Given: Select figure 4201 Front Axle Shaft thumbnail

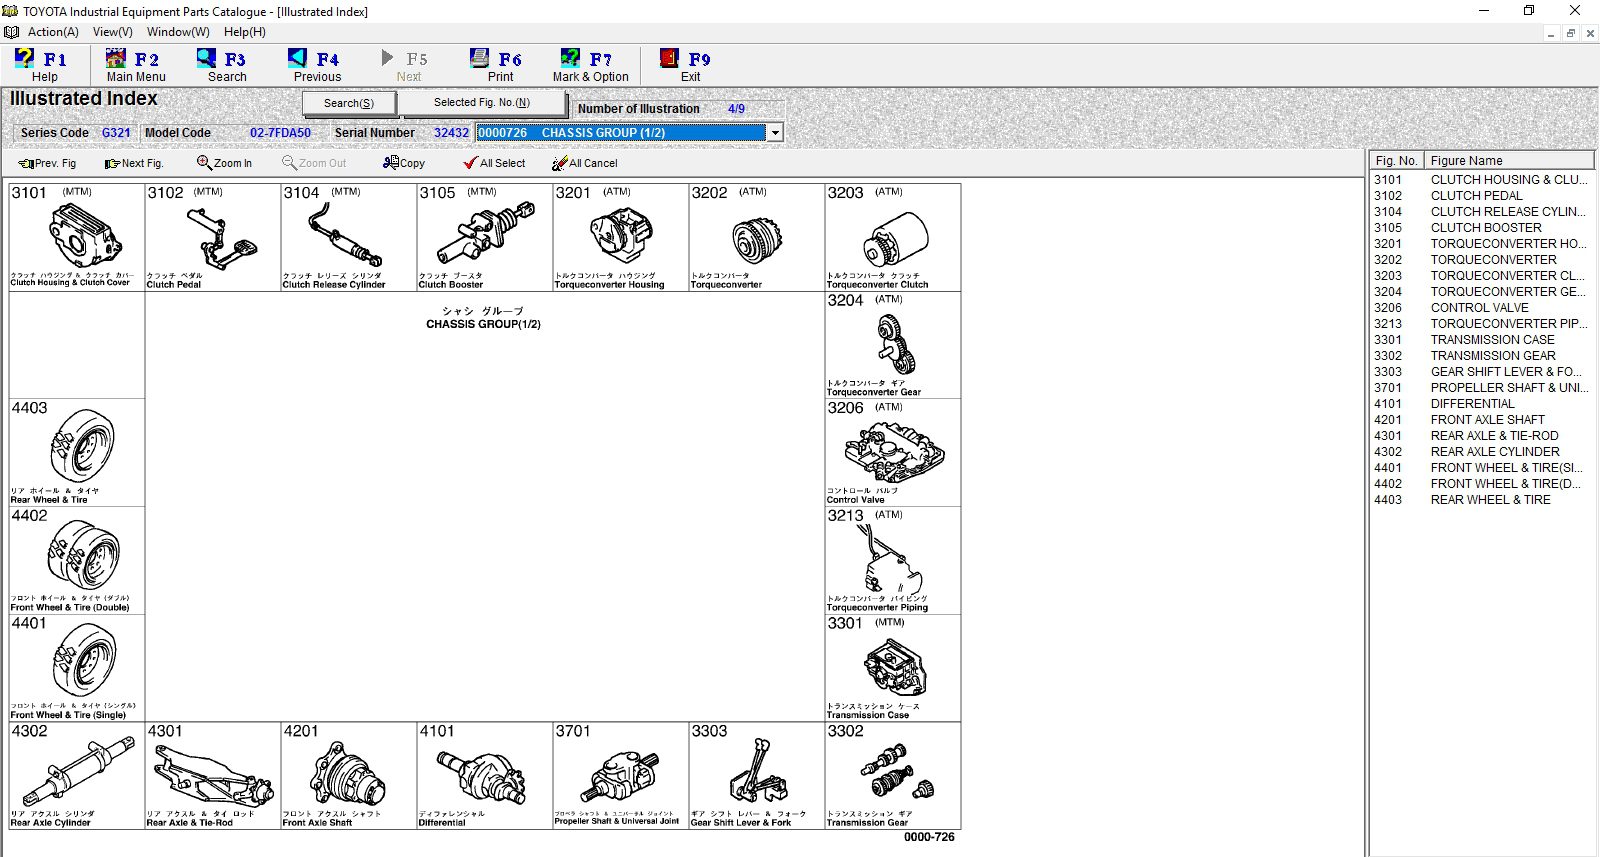Looking at the screenshot, I should pos(349,776).
